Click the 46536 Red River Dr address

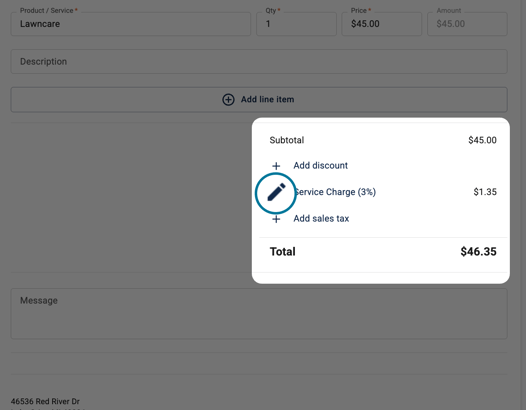coord(45,401)
